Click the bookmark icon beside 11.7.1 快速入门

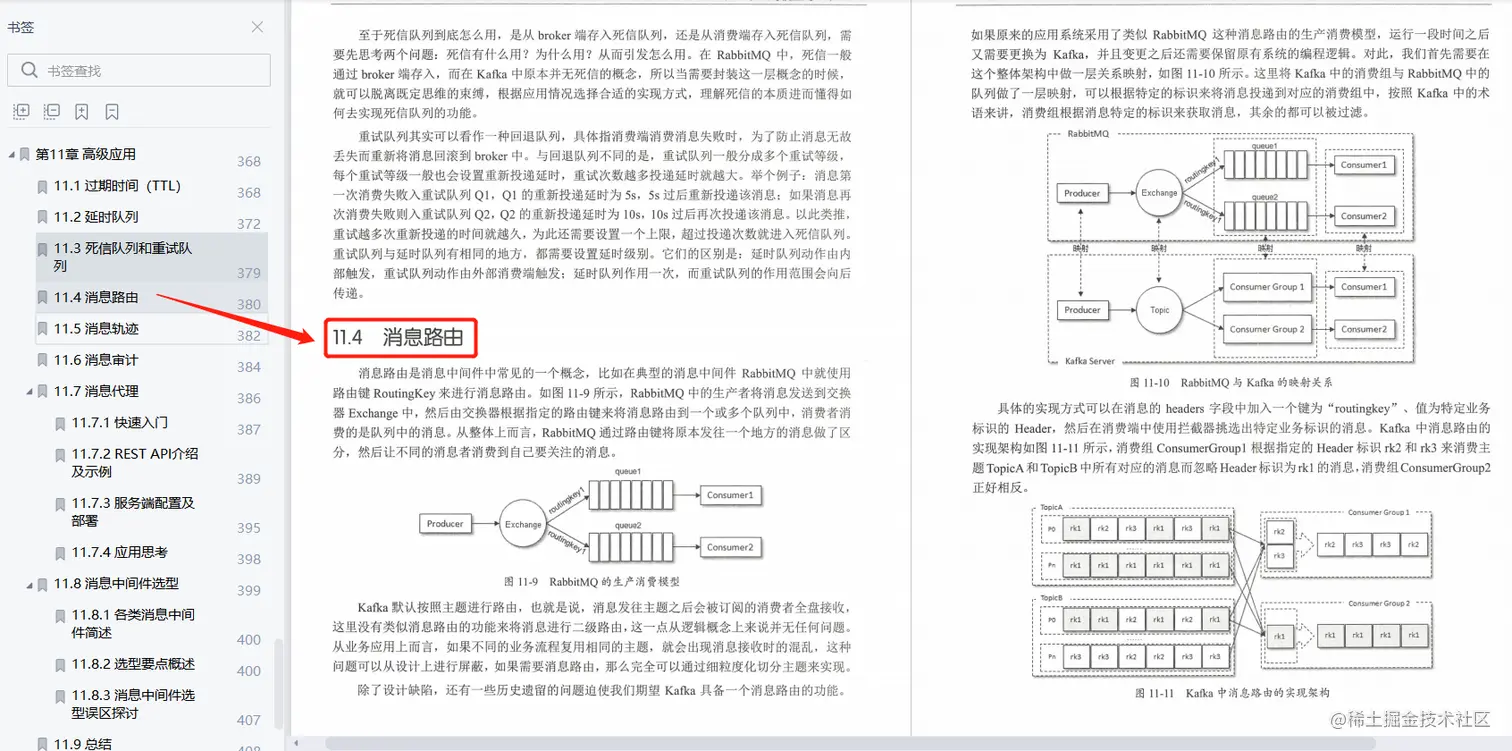[x=60, y=423]
